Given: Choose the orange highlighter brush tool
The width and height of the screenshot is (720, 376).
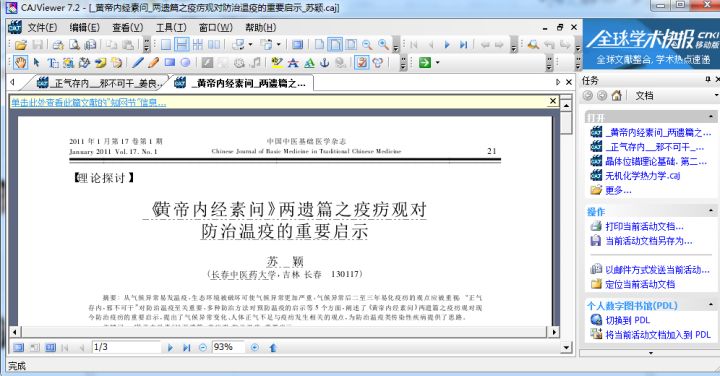Looking at the screenshot, I should coord(153,62).
